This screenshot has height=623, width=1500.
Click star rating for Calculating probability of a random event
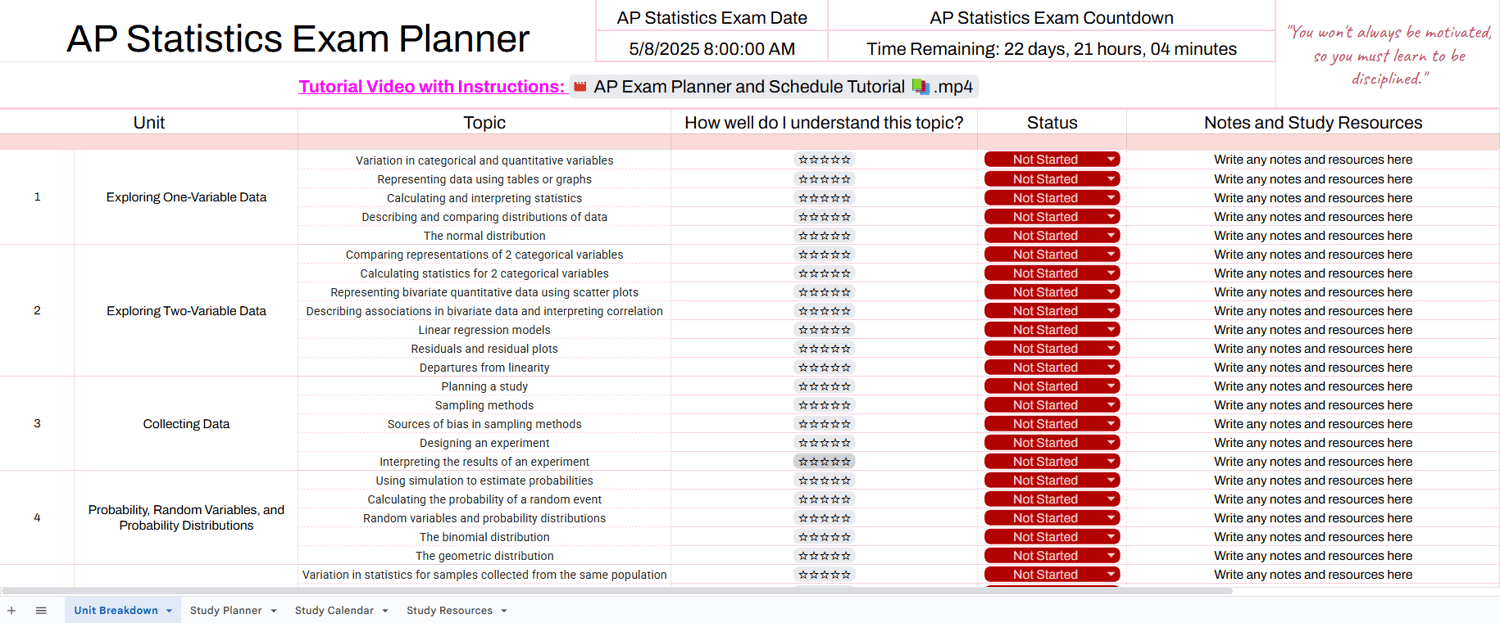tap(824, 499)
